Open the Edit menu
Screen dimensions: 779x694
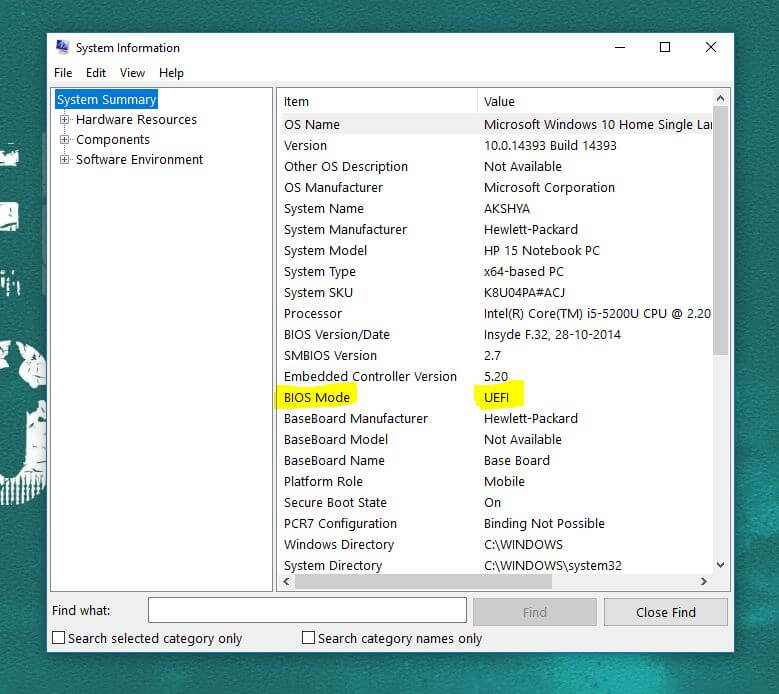(x=96, y=73)
